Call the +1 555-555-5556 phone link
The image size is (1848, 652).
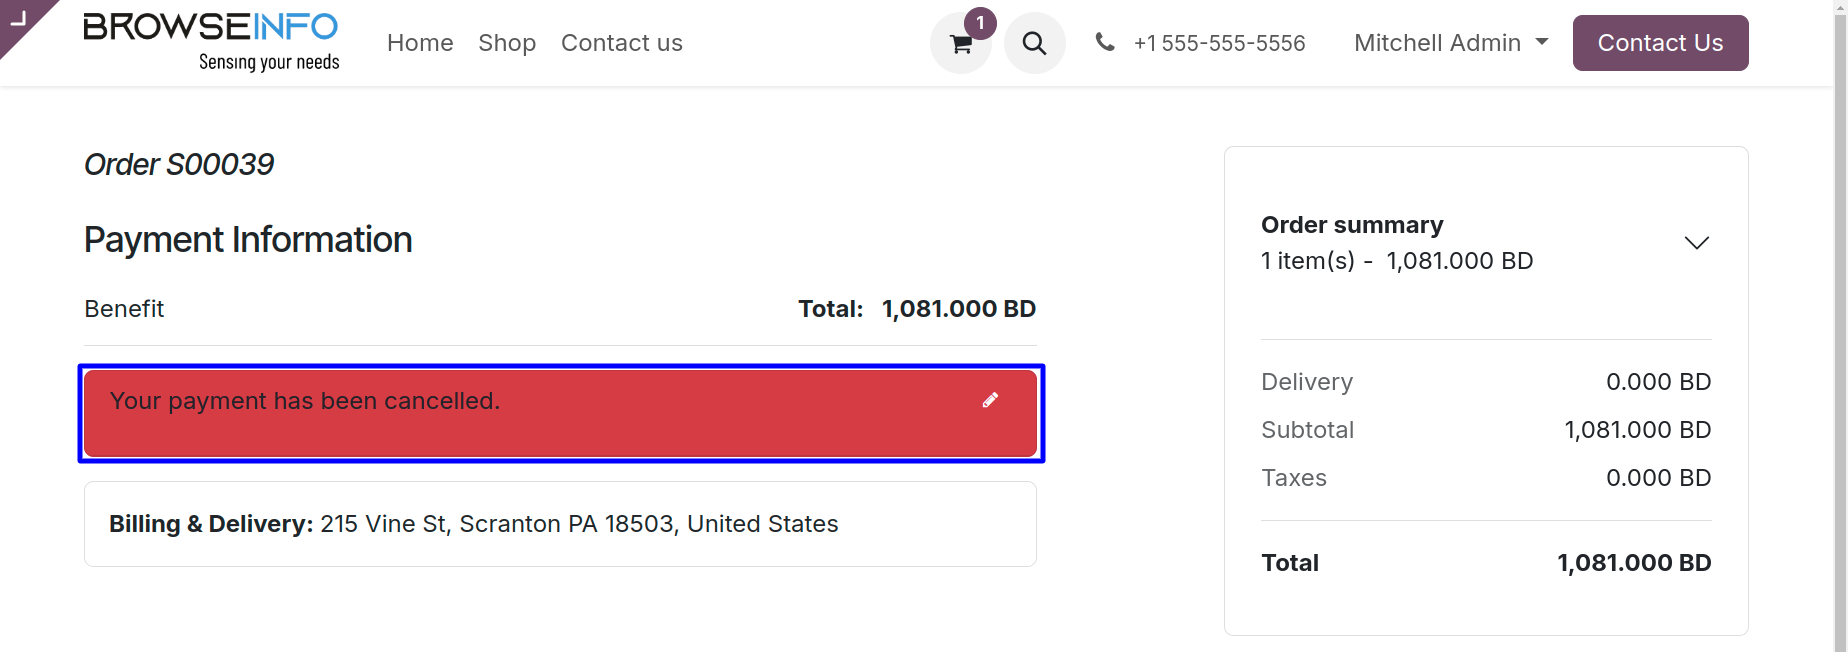1219,43
